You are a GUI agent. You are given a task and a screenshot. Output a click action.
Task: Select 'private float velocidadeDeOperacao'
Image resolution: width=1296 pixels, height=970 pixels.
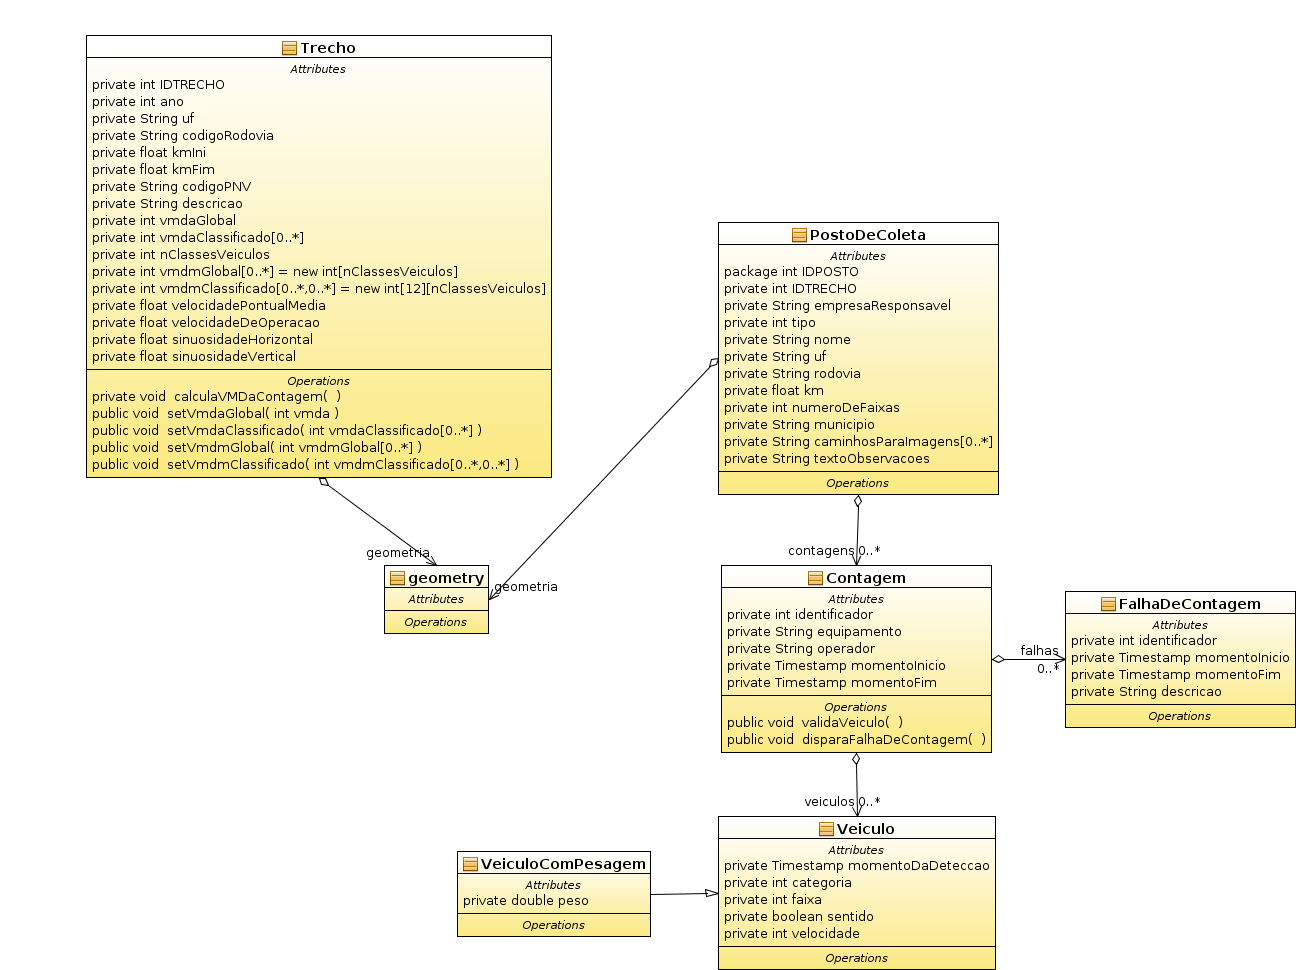(206, 323)
